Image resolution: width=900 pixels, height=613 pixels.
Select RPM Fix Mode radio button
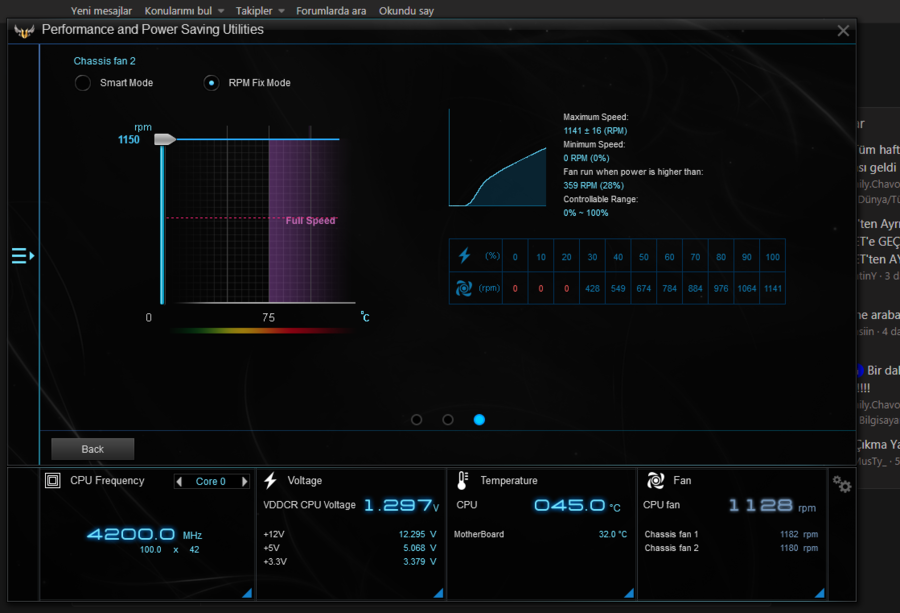point(211,83)
